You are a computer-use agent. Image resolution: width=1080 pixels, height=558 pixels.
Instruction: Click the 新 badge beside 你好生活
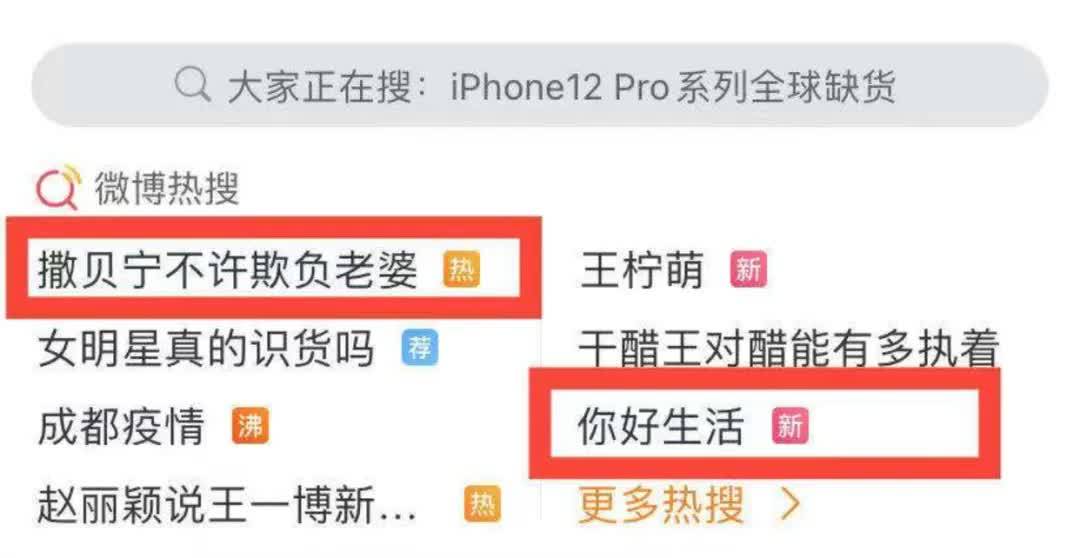click(x=790, y=426)
